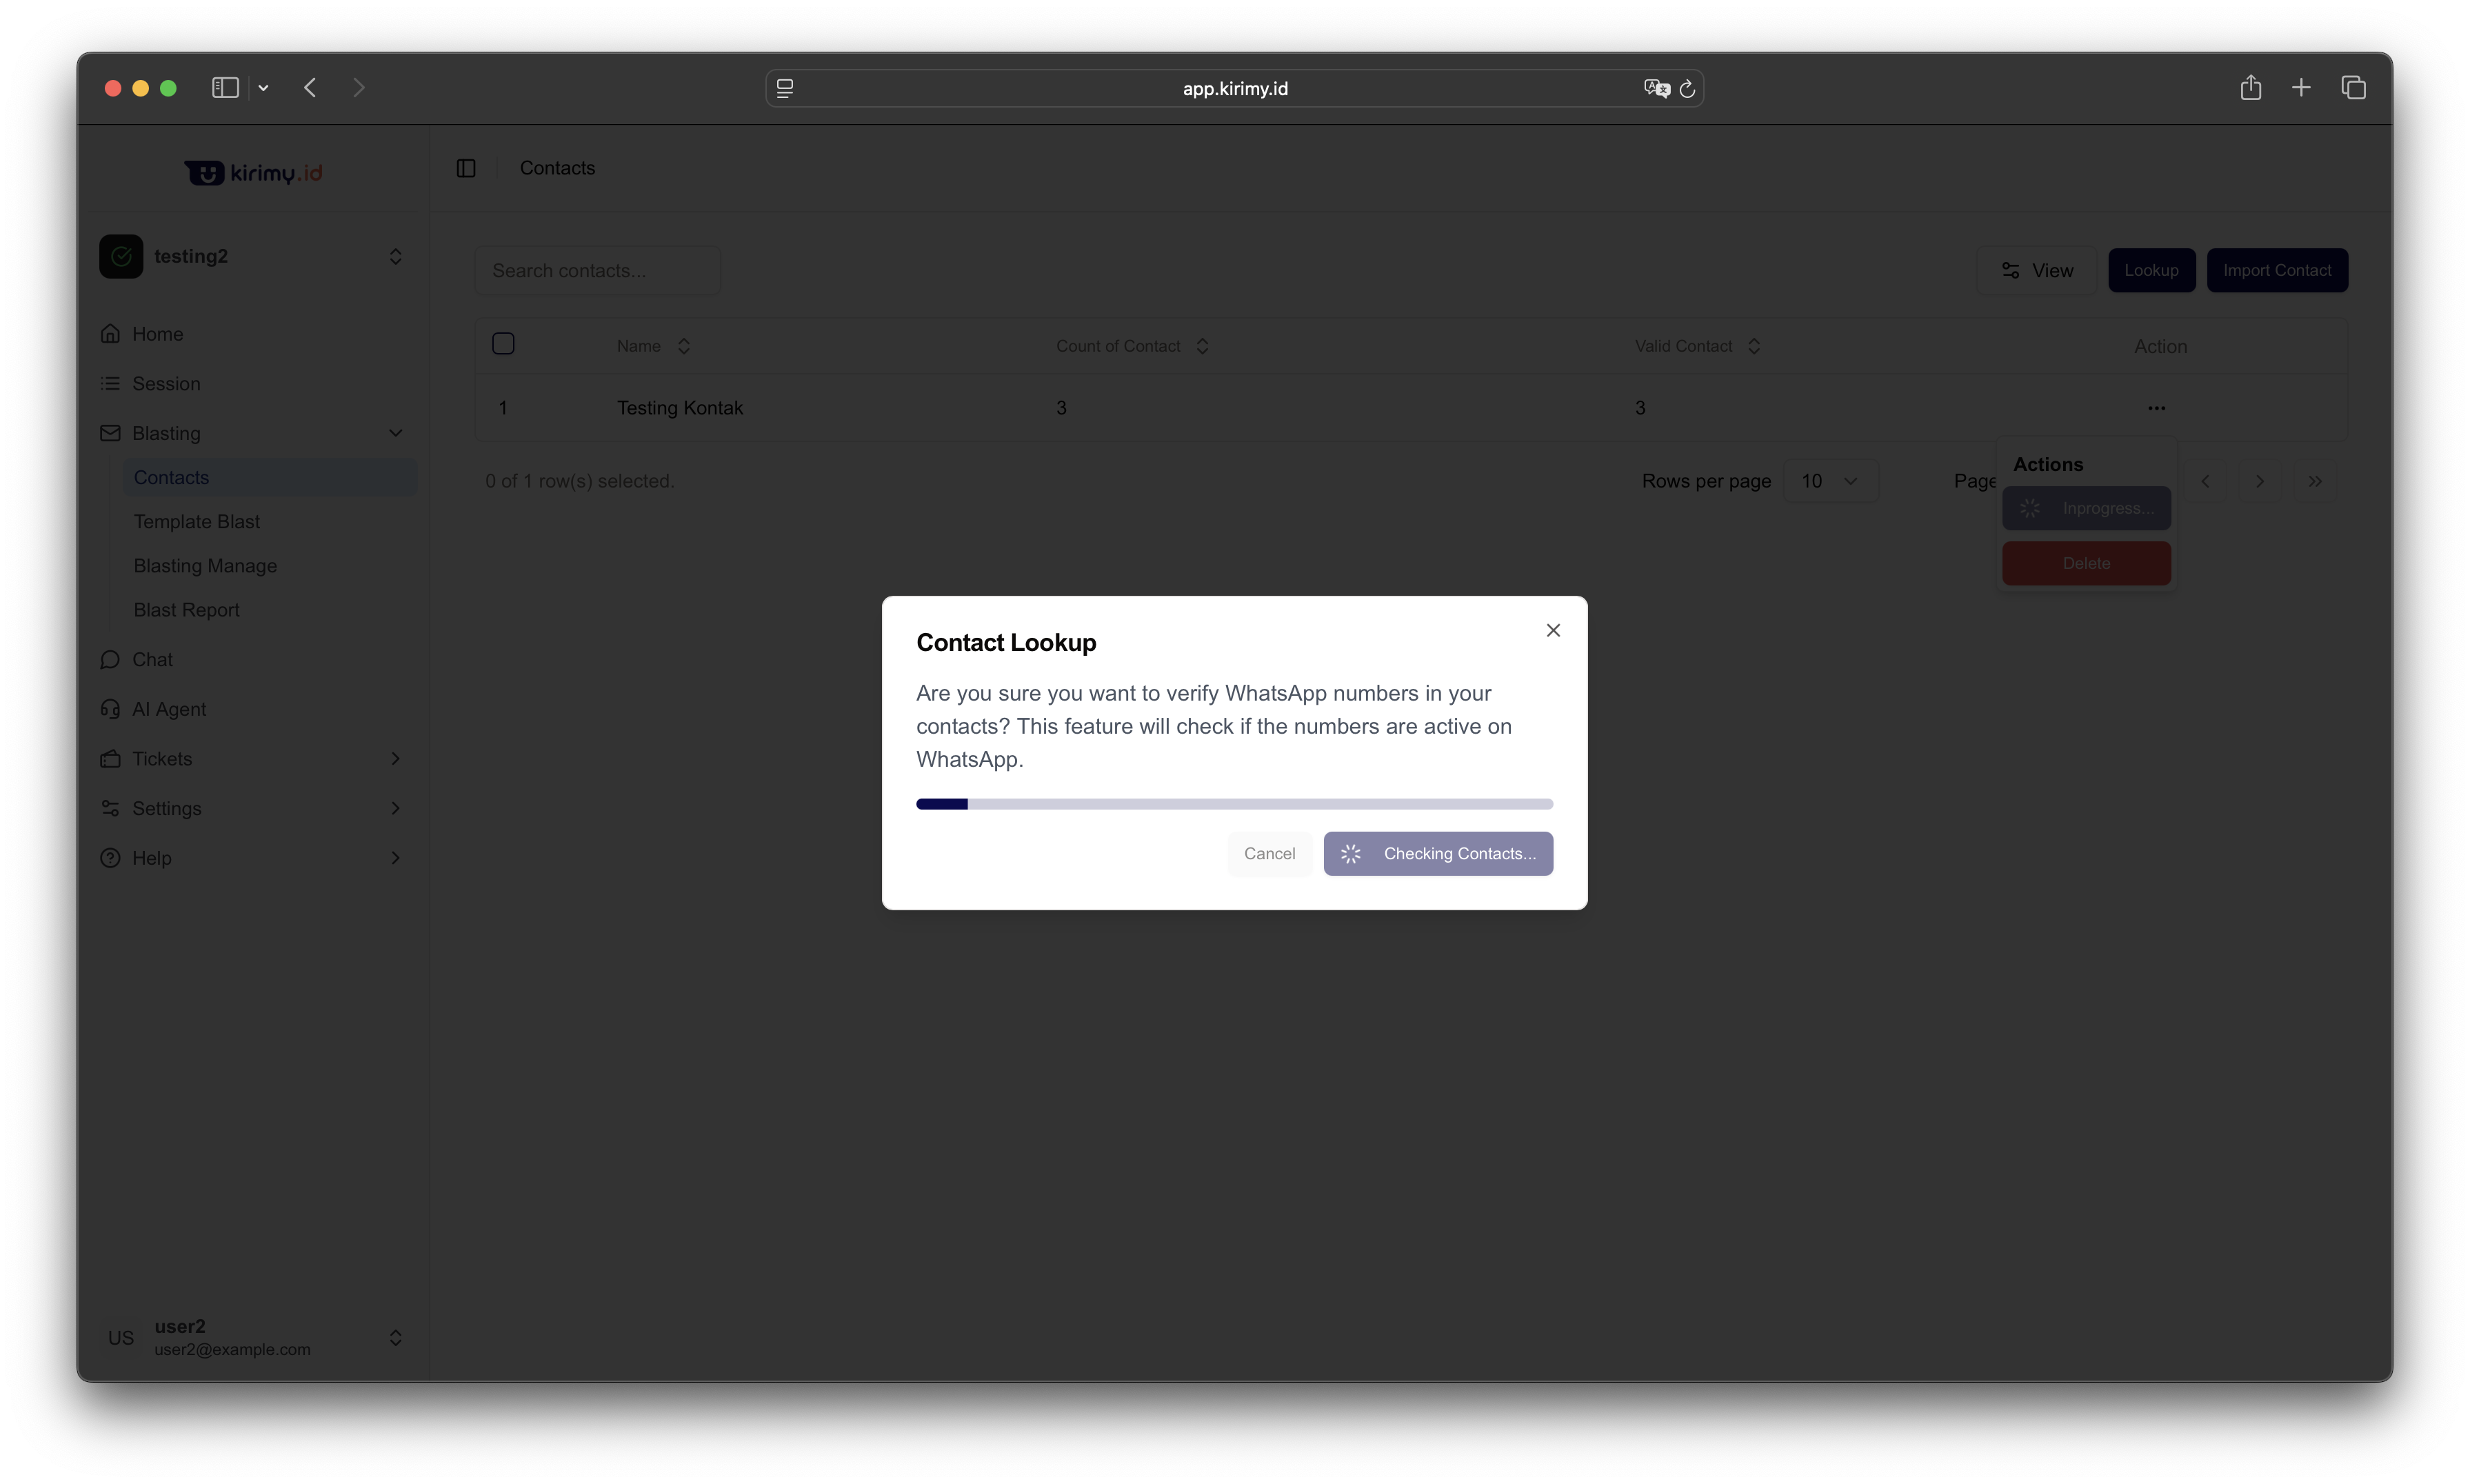2470x1484 pixels.
Task: Open Template Blast menu item
Action: pos(196,522)
